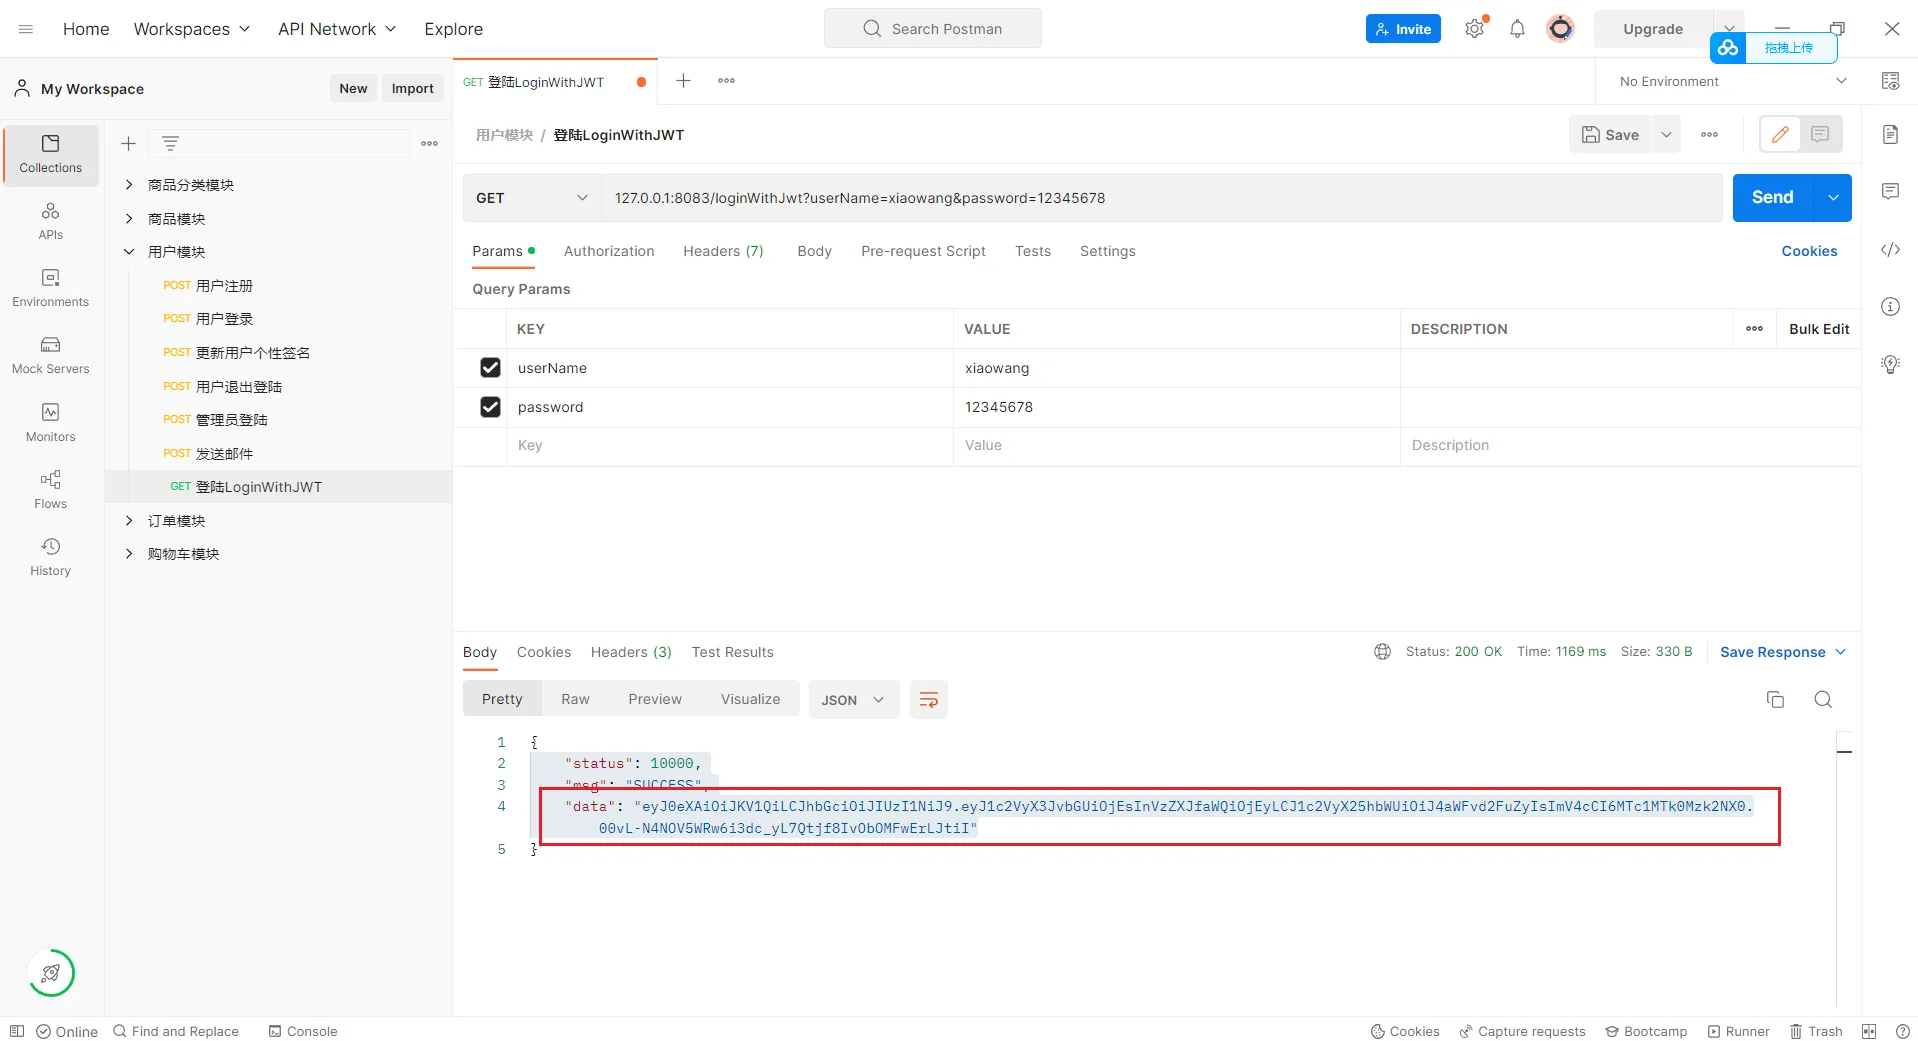
Task: Switch response view to Raw
Action: point(575,699)
